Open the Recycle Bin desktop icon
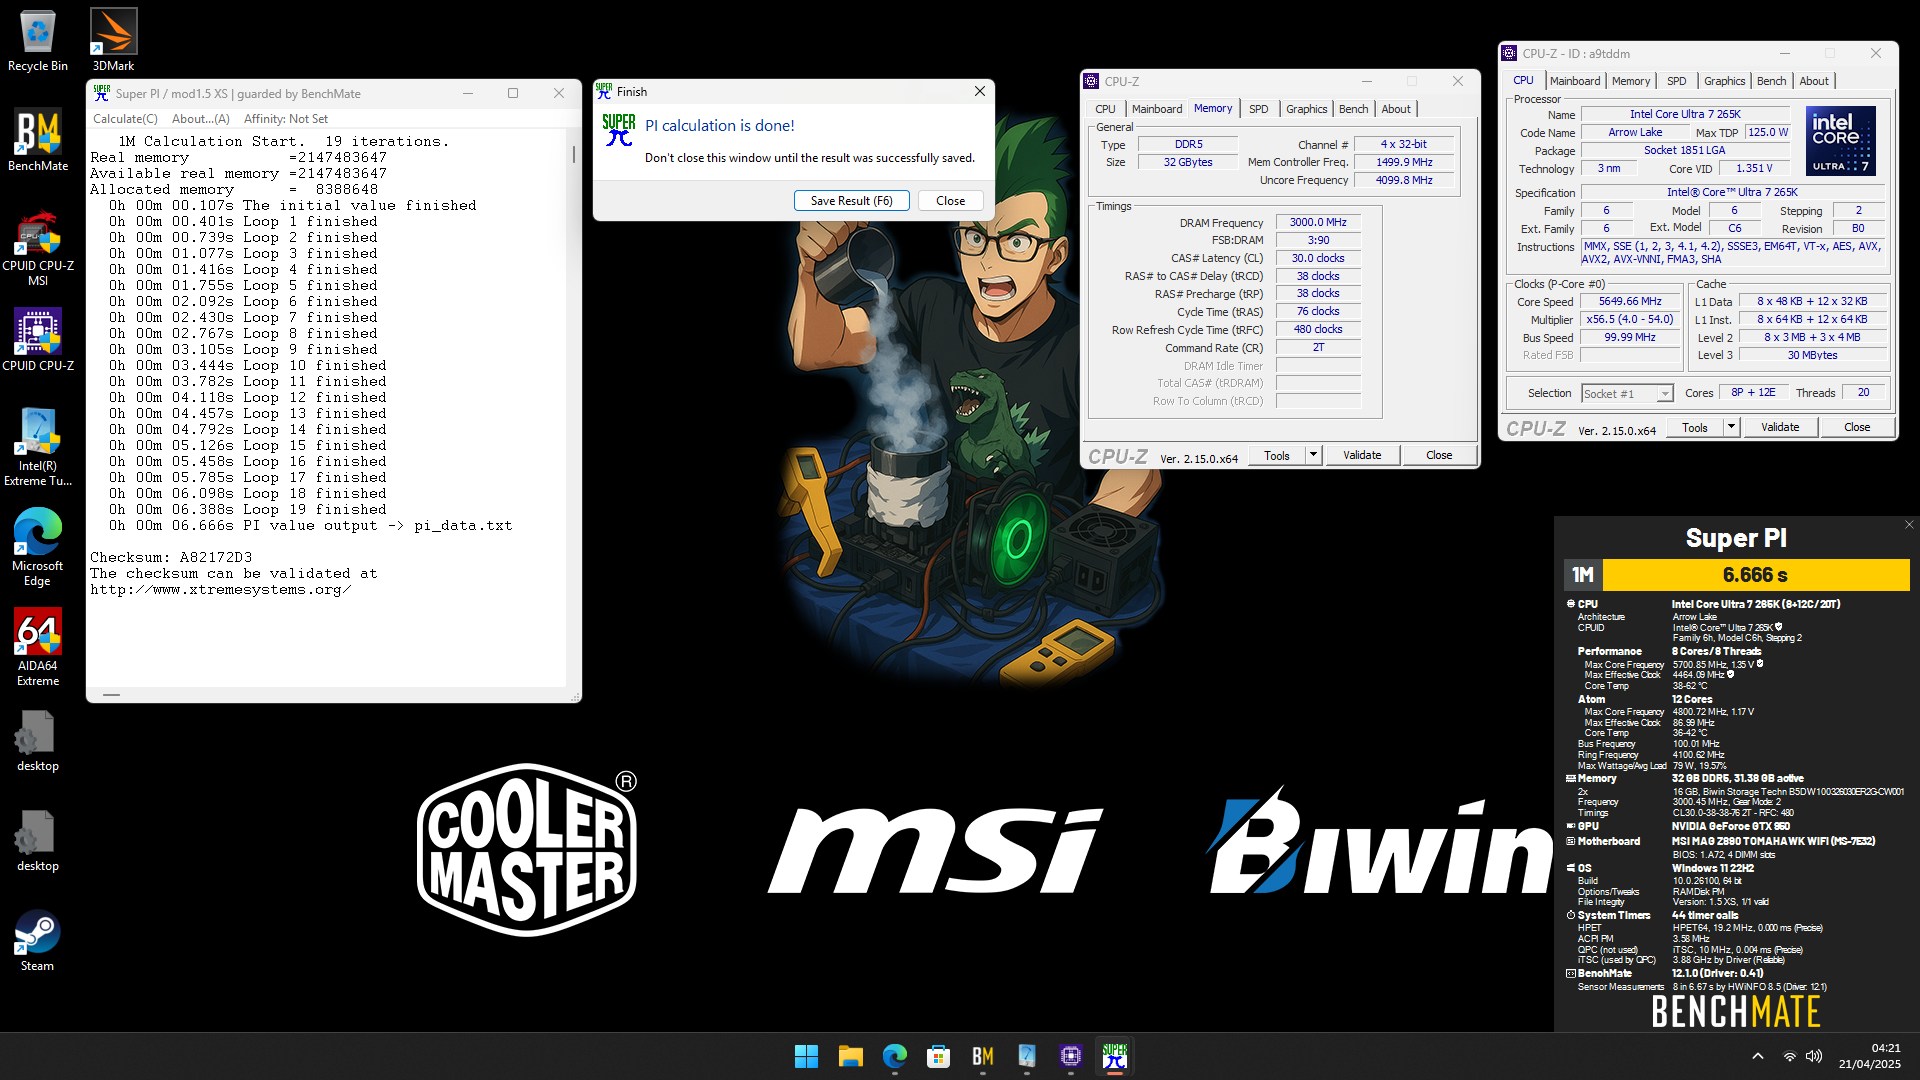1920x1080 pixels. [x=38, y=41]
